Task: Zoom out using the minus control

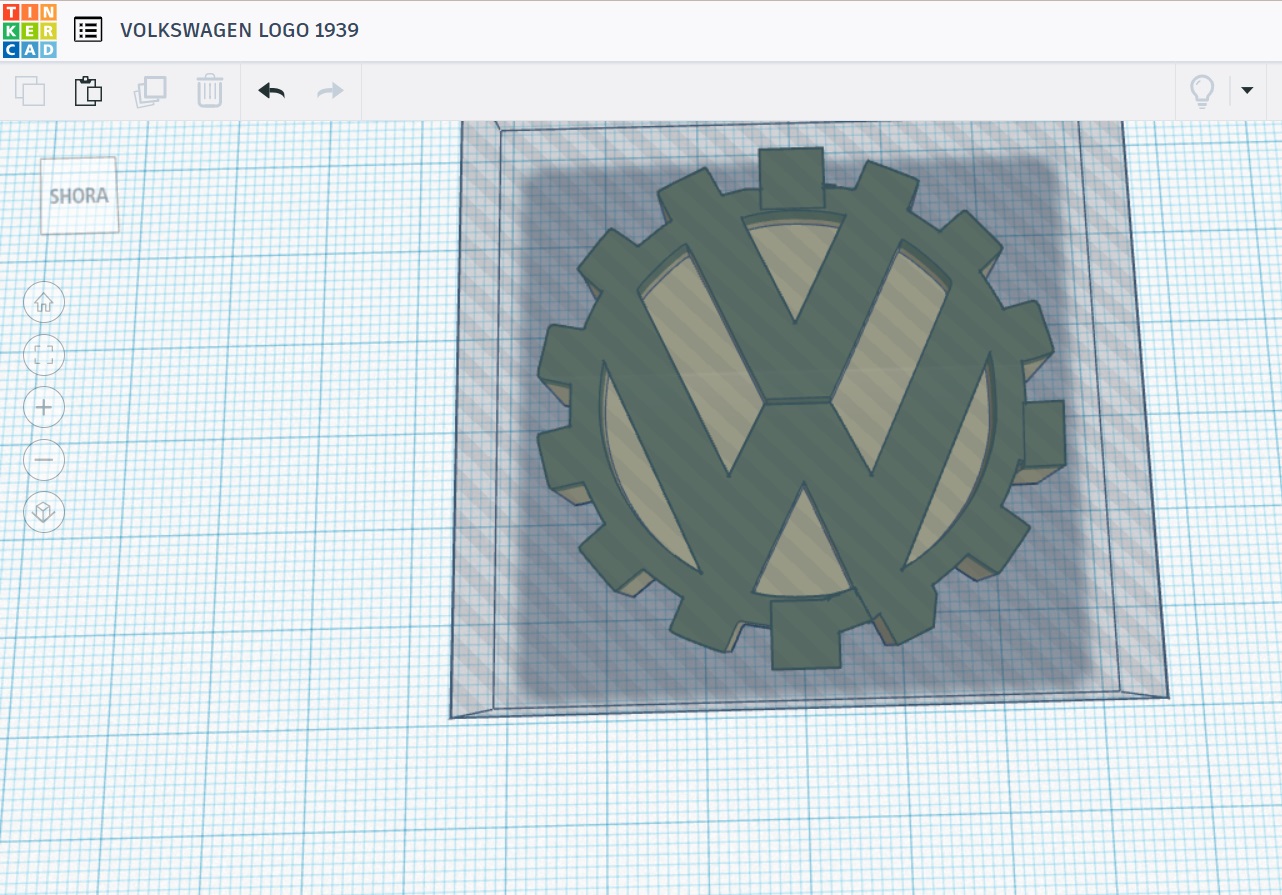Action: coord(43,459)
